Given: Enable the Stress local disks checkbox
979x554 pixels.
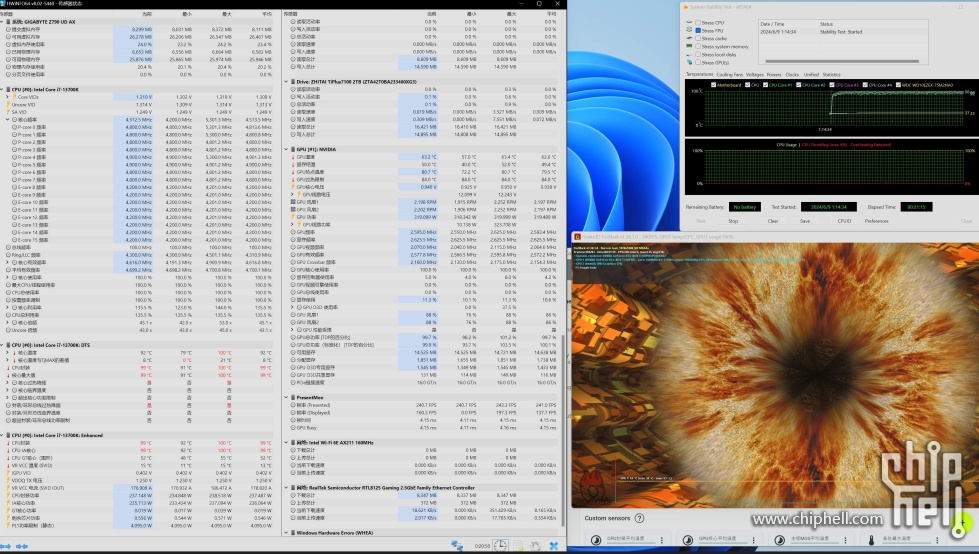Looking at the screenshot, I should [698, 55].
